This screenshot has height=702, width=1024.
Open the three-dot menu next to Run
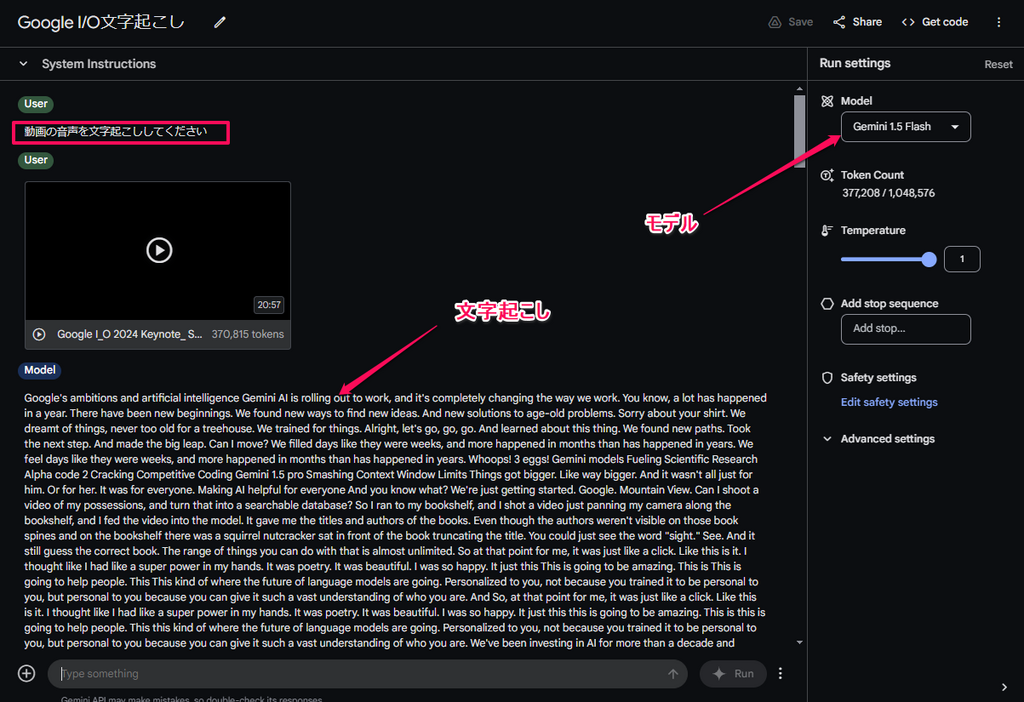pyautogui.click(x=780, y=673)
